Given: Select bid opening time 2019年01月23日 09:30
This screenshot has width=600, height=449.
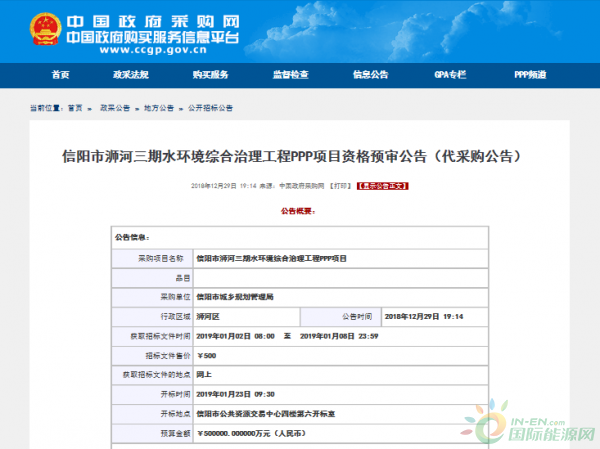Looking at the screenshot, I should tap(235, 394).
